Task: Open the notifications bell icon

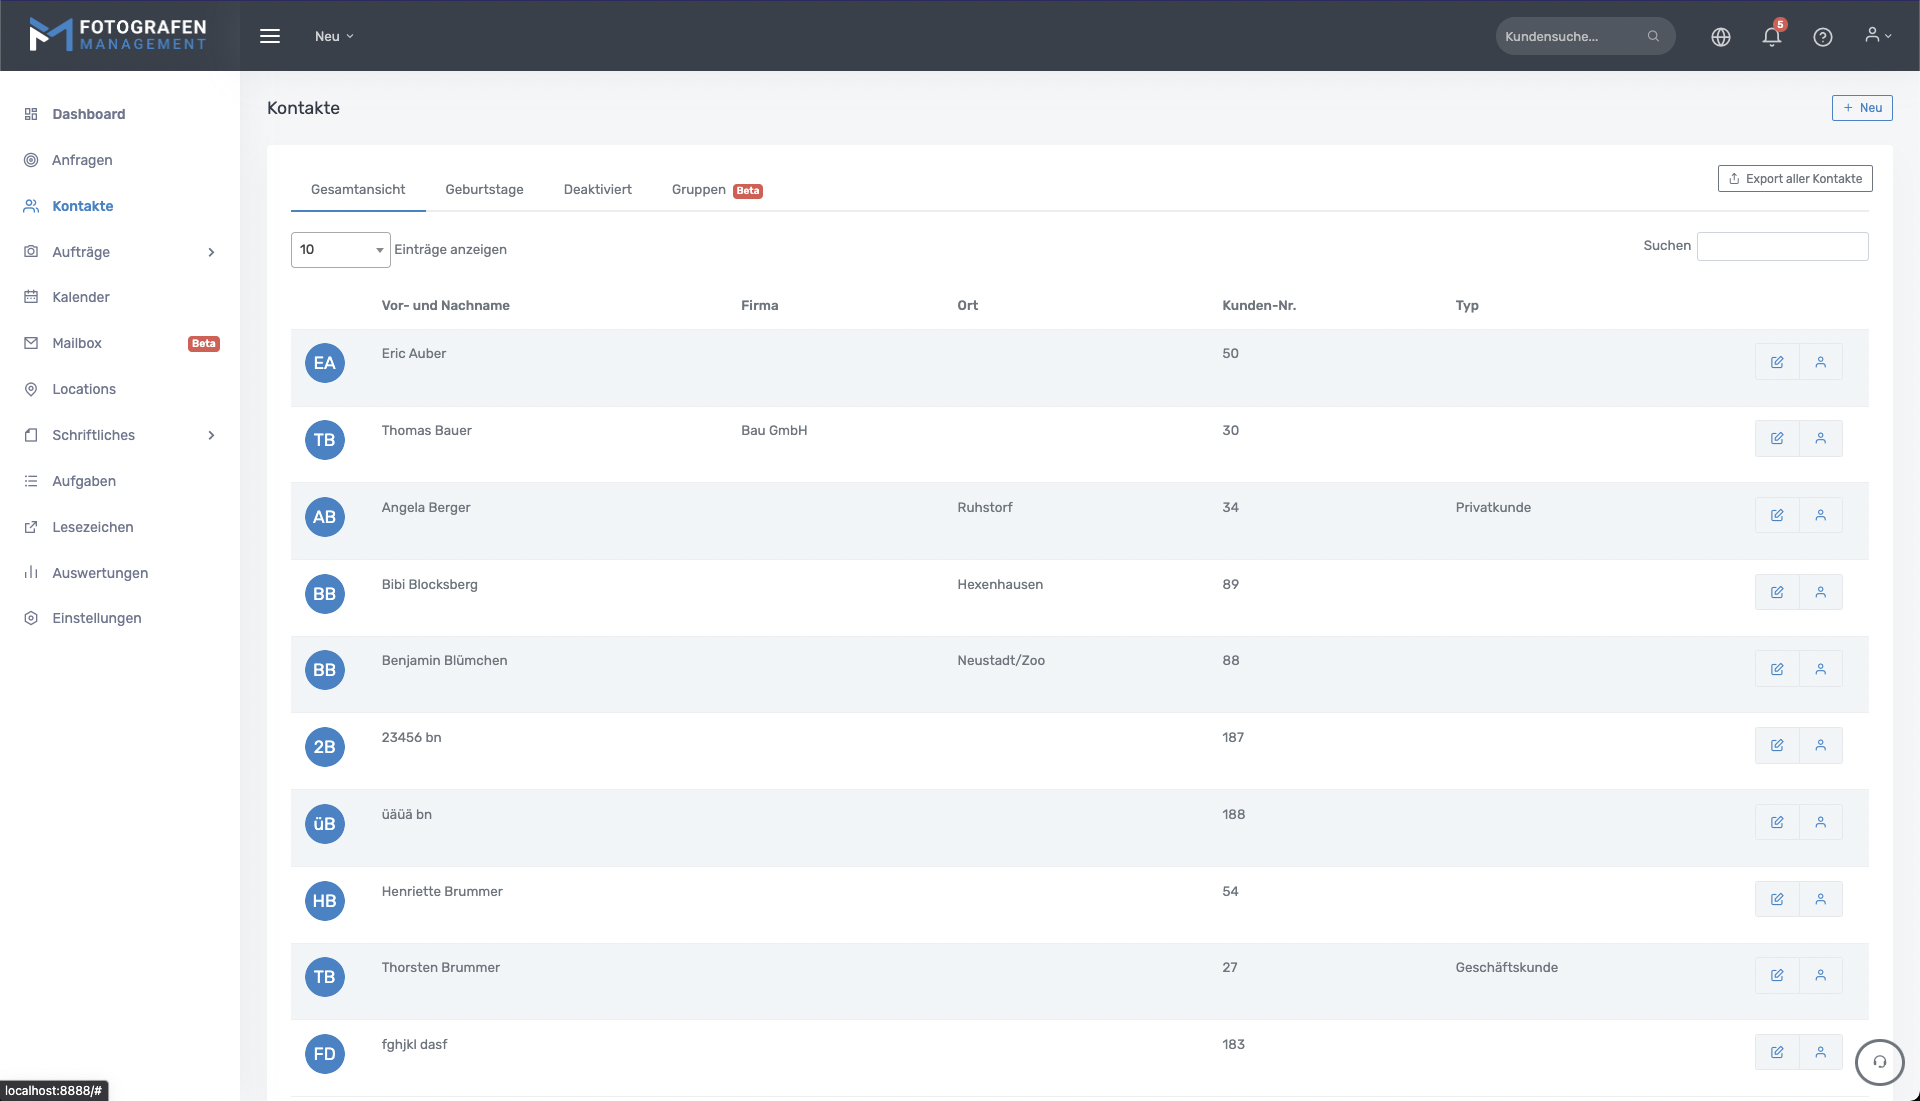Action: tap(1771, 37)
